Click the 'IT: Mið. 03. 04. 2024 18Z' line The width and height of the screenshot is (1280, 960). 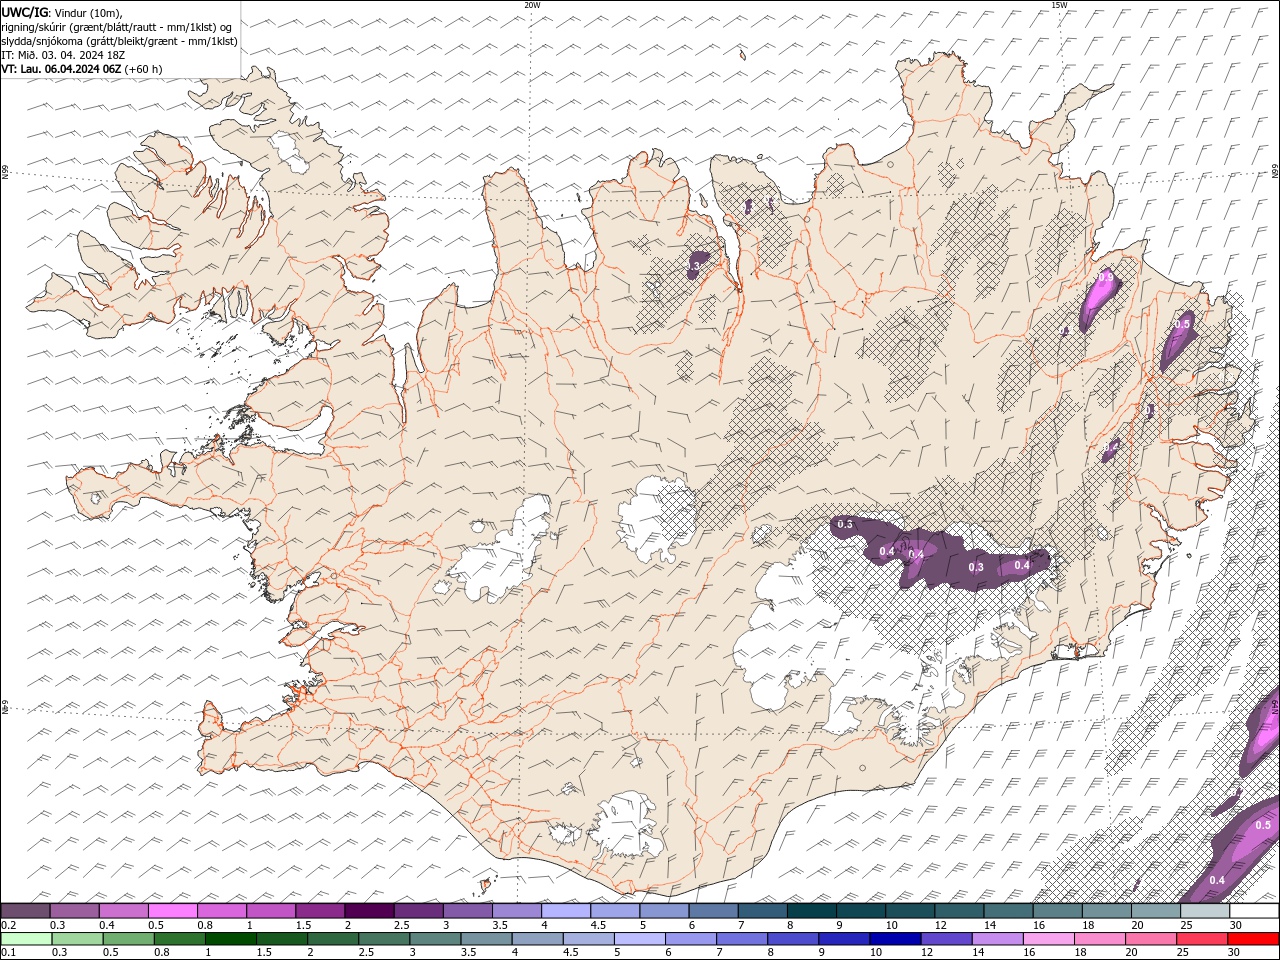61,55
